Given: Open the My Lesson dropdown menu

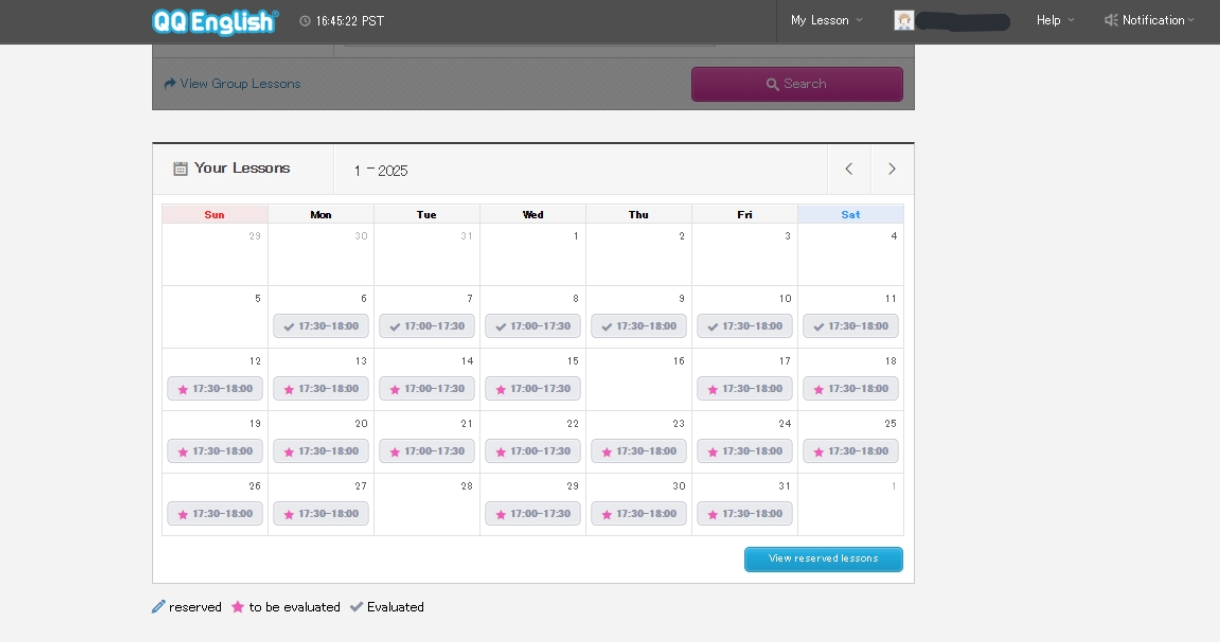Looking at the screenshot, I should (826, 20).
